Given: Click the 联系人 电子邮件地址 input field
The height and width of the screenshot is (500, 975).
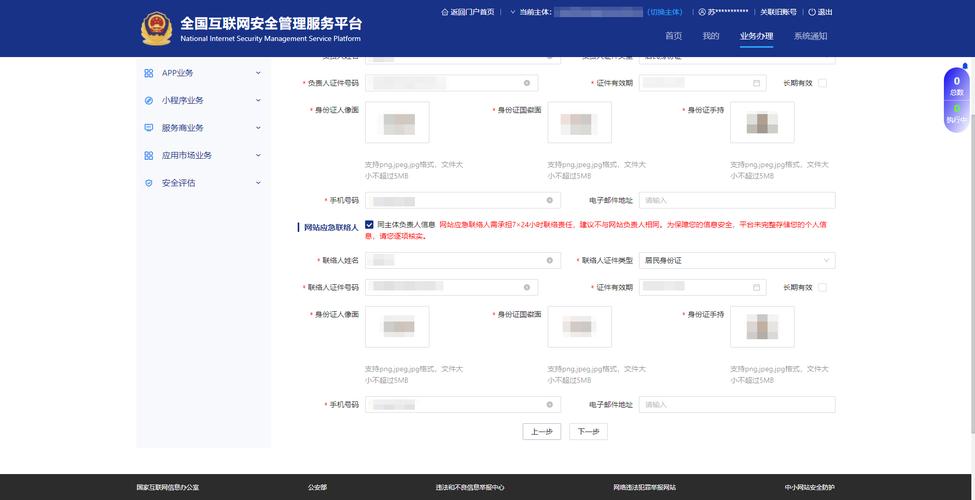Looking at the screenshot, I should tap(736, 404).
